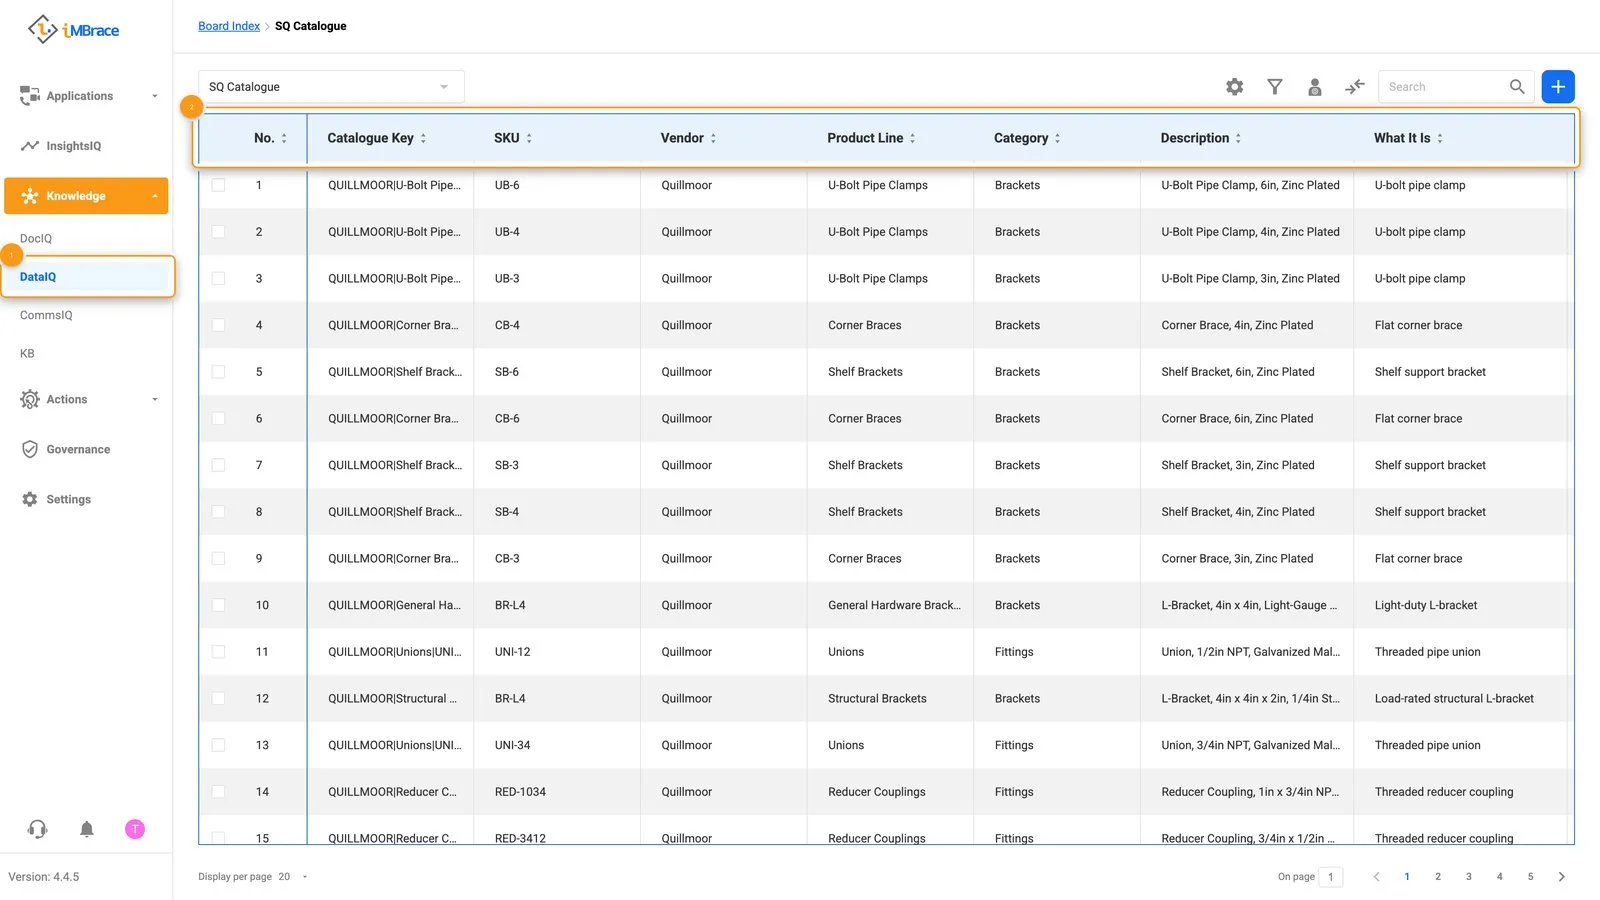1600x900 pixels.
Task: Open KB in the sidebar
Action: (27, 354)
